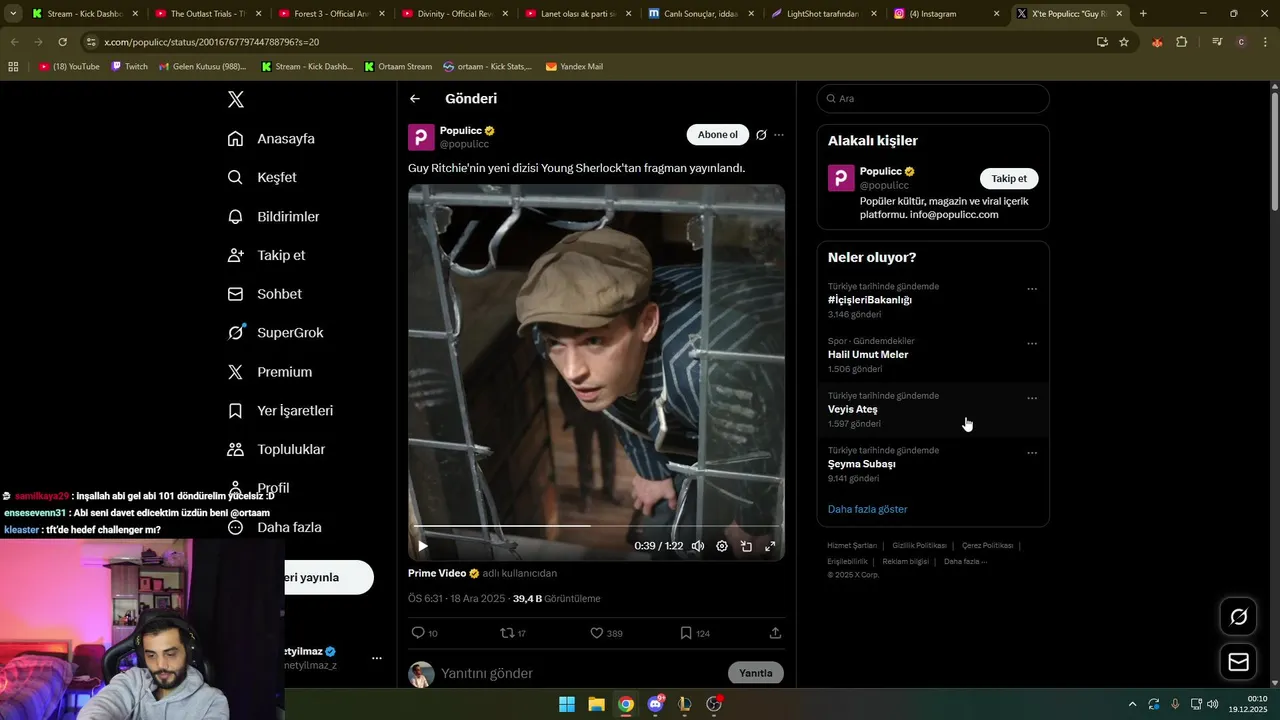The height and width of the screenshot is (720, 1280).
Task: Click the share post icon
Action: coord(775,633)
